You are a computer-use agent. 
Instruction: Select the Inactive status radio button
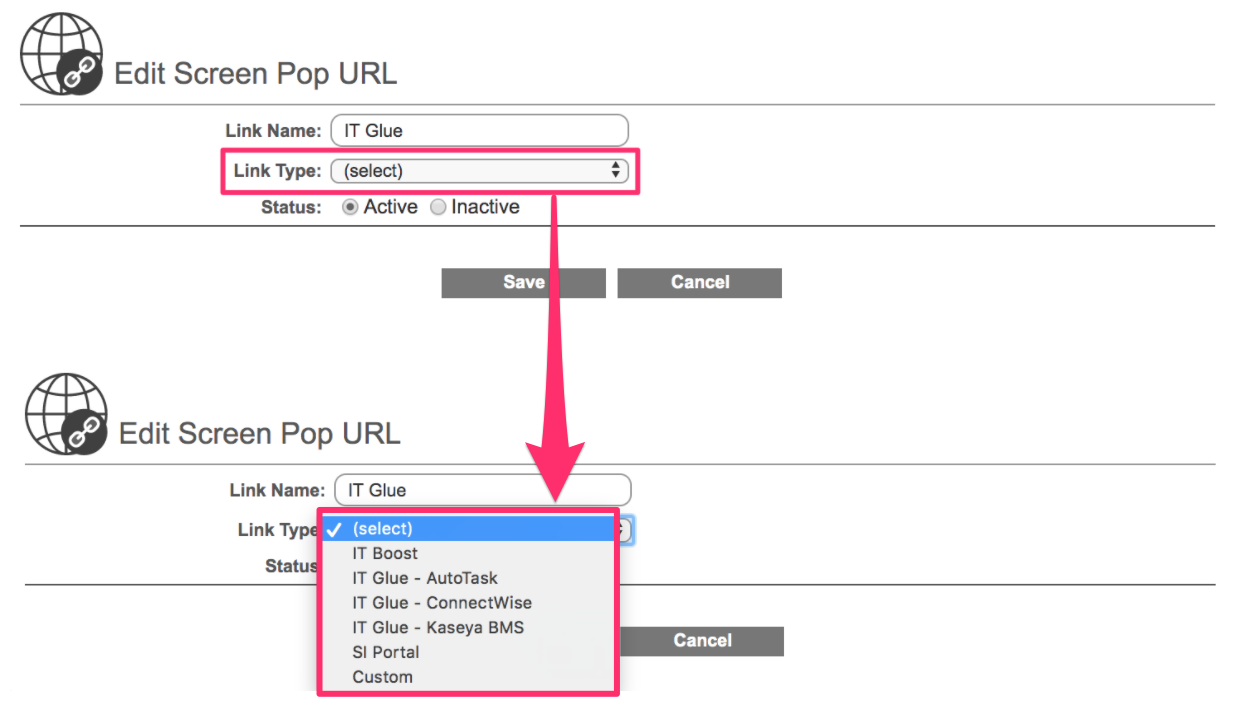(x=438, y=207)
